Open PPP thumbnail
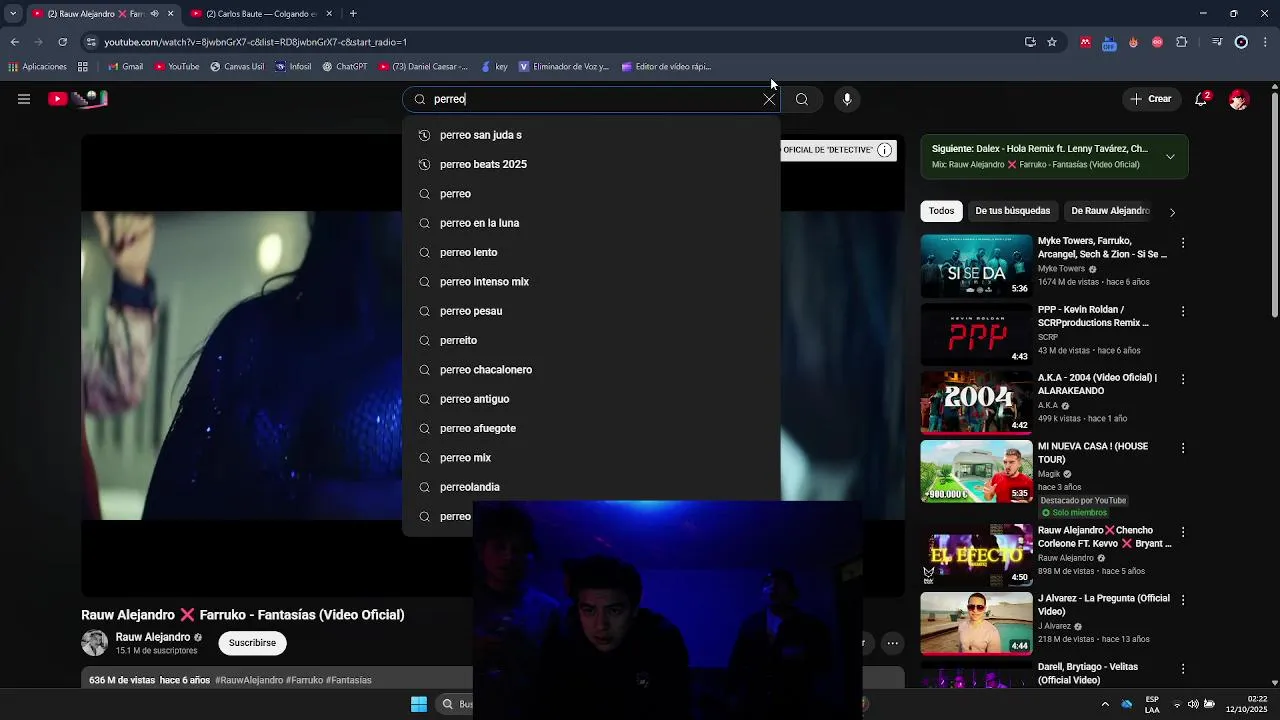1280x720 pixels. pos(976,334)
